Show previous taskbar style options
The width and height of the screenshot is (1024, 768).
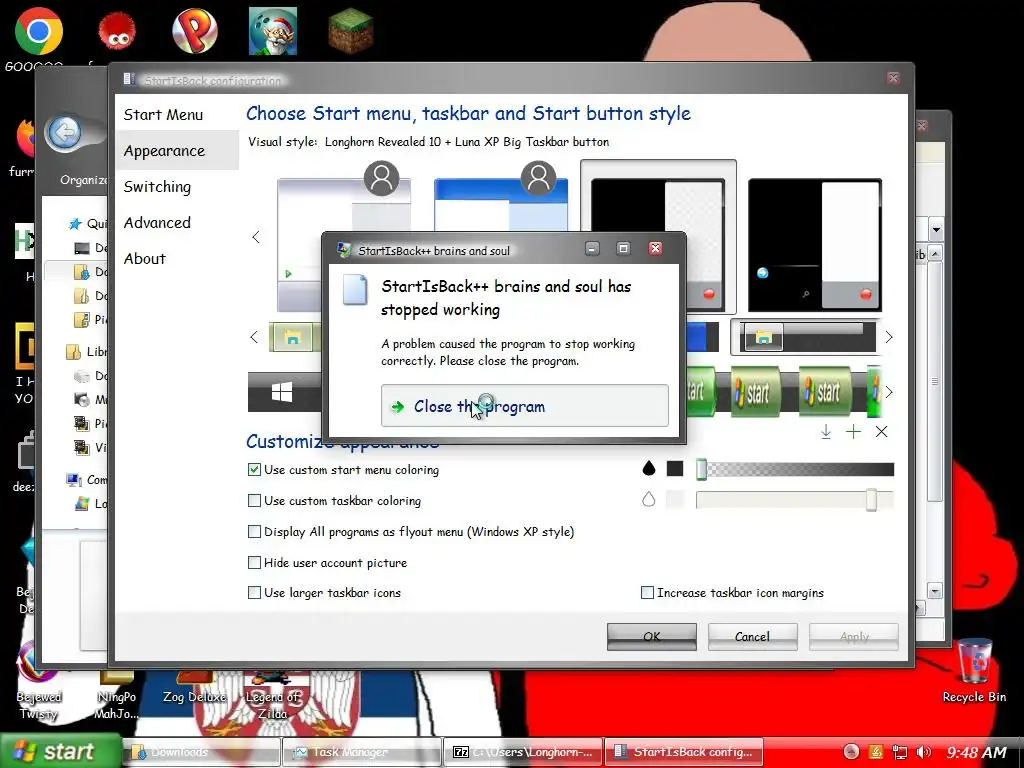coord(255,337)
